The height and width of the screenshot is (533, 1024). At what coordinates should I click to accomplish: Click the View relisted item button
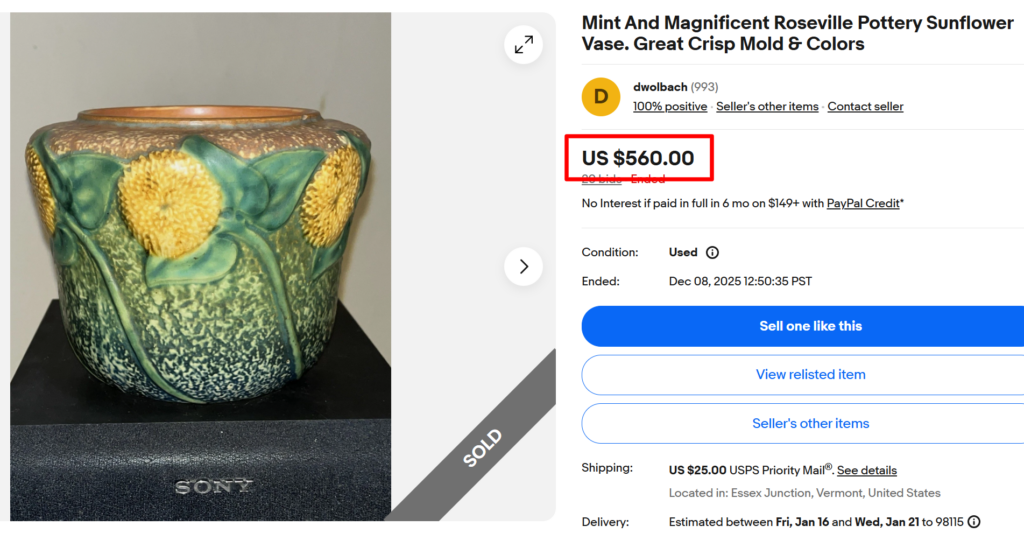coord(810,375)
